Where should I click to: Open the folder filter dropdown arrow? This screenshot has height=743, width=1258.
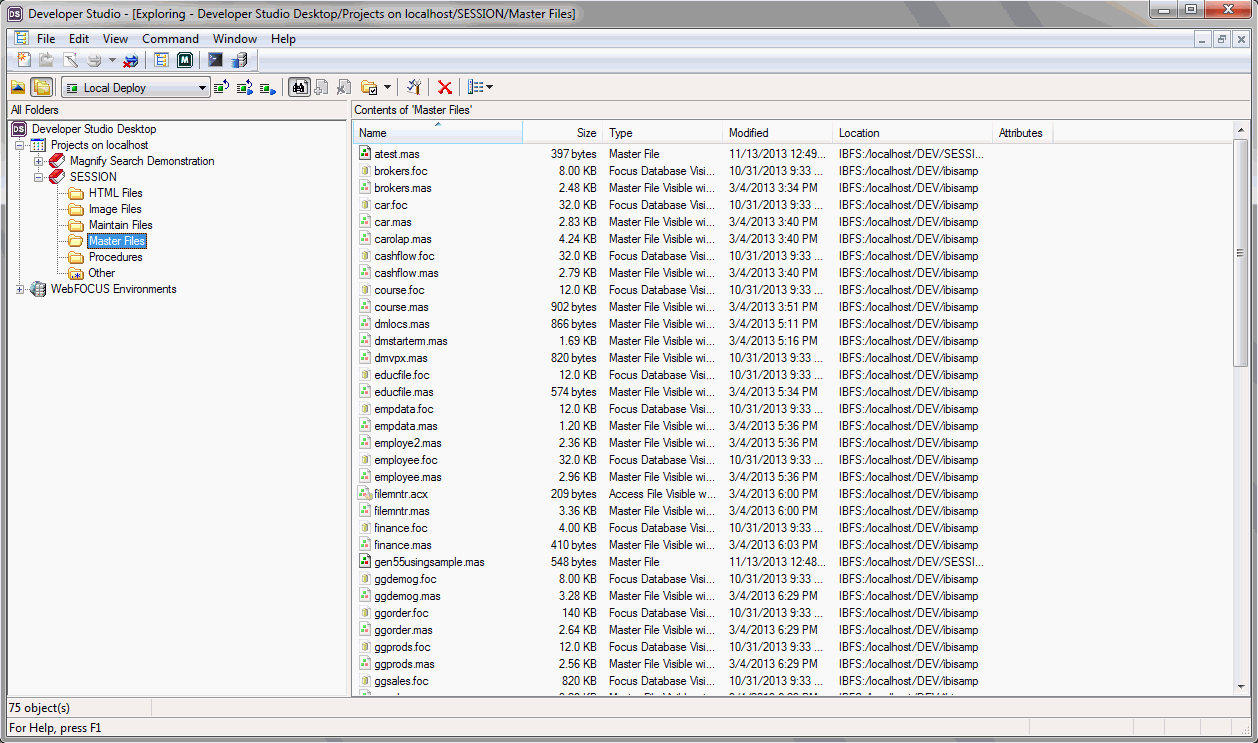click(387, 88)
